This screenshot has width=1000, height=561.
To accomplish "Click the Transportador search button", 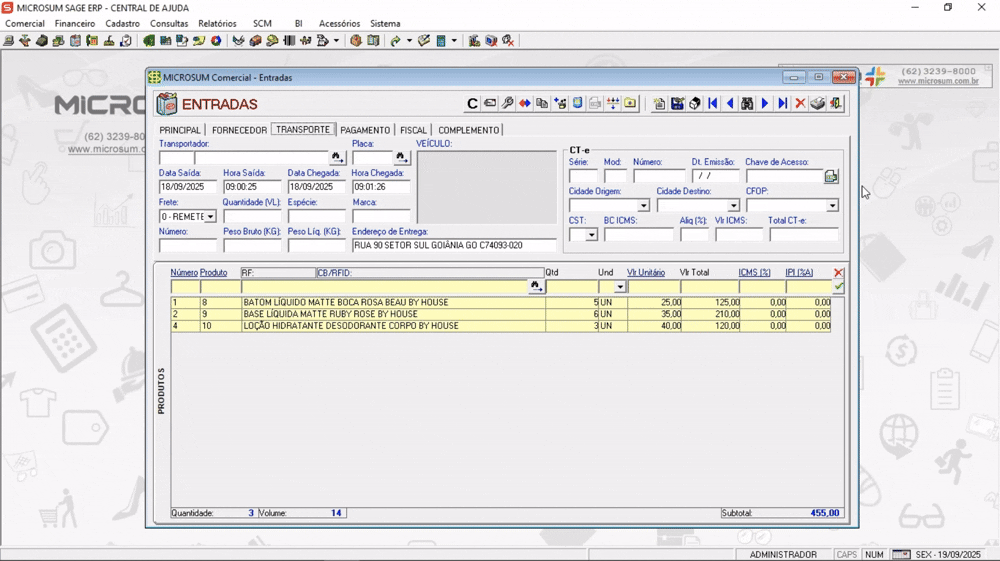I will [x=337, y=157].
